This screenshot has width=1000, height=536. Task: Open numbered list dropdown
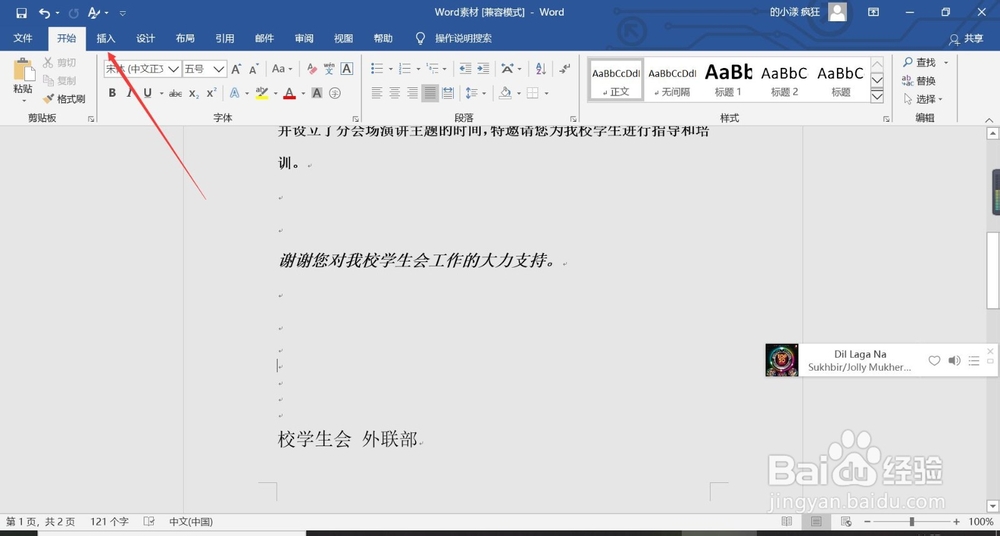(x=418, y=69)
